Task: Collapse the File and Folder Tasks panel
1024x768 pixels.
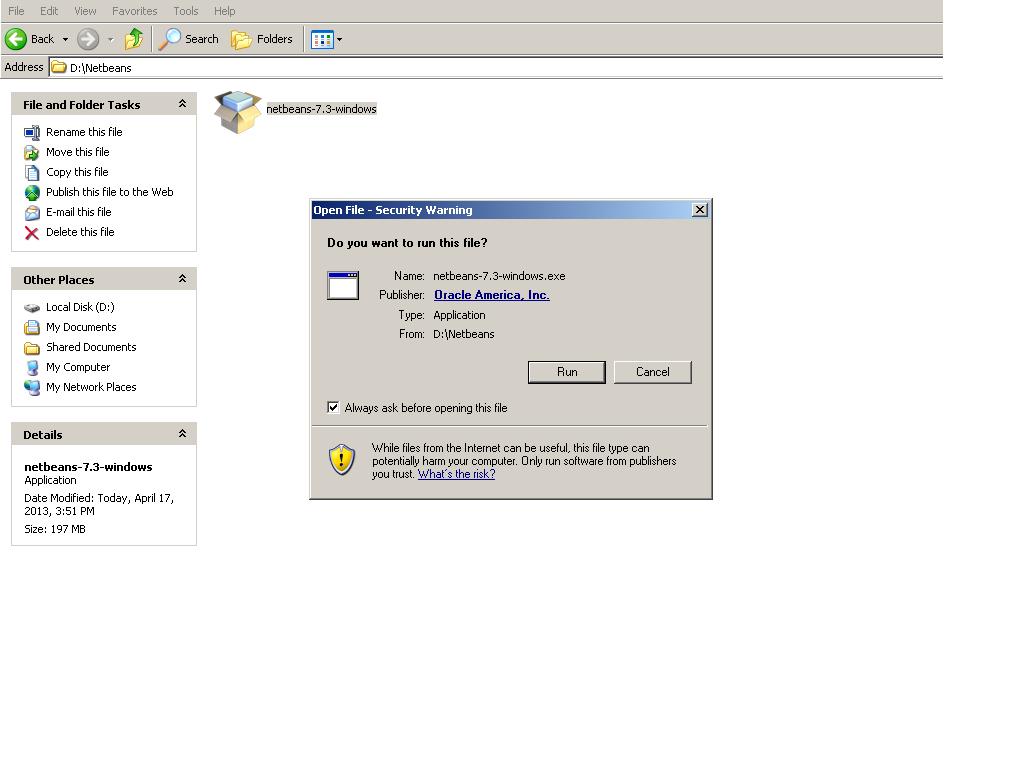Action: (182, 104)
